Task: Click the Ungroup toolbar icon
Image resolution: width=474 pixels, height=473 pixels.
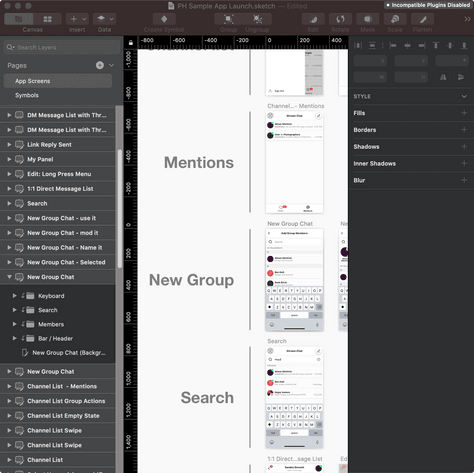Action: tap(257, 19)
